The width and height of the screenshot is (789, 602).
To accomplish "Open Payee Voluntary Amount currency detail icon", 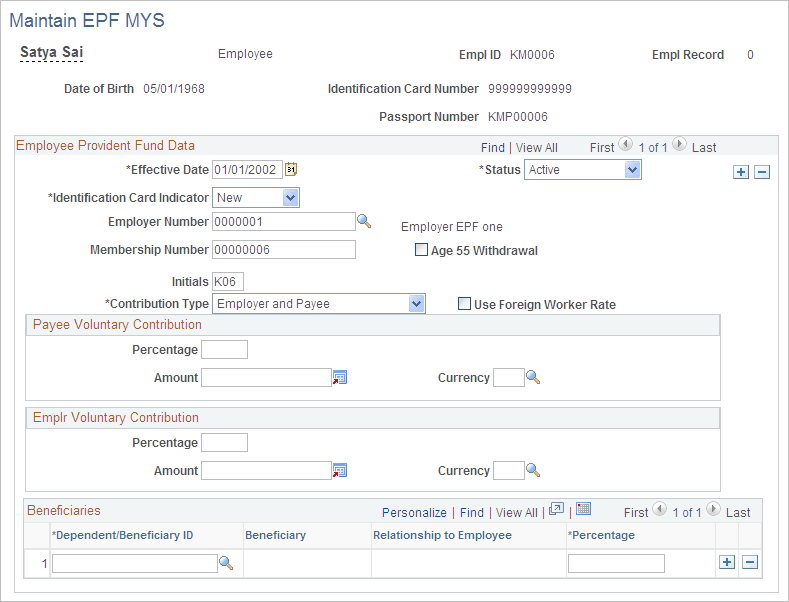I will 340,378.
